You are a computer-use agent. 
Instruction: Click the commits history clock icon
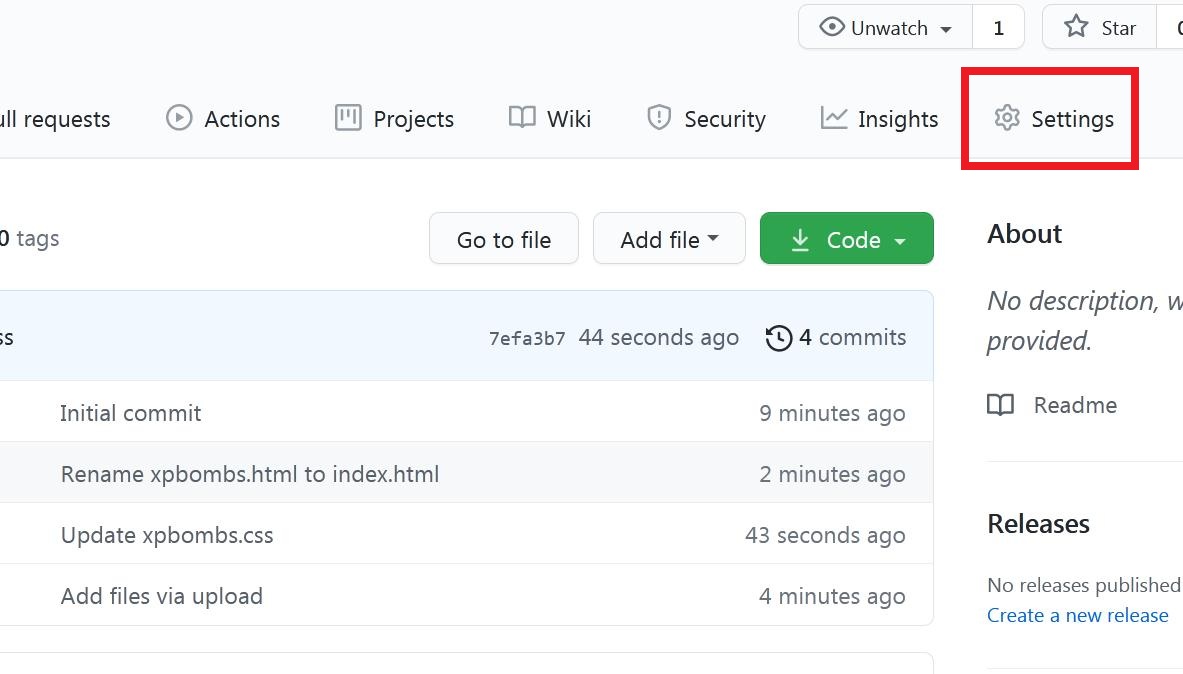(x=779, y=338)
